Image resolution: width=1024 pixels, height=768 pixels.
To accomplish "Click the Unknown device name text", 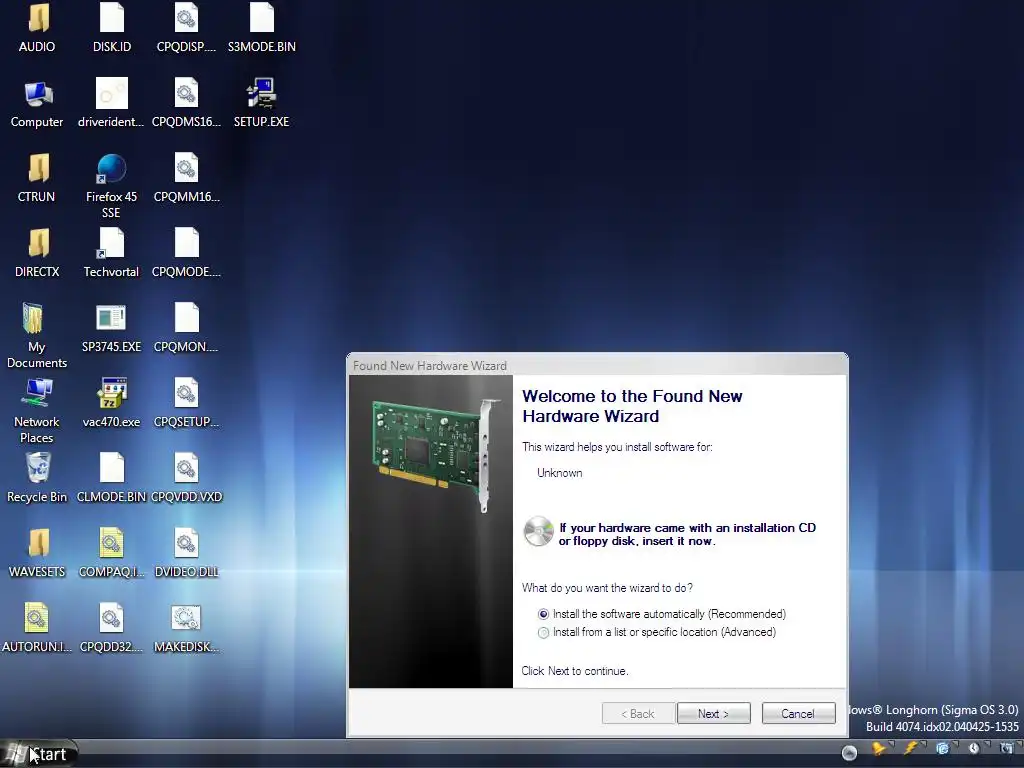I will coord(560,473).
